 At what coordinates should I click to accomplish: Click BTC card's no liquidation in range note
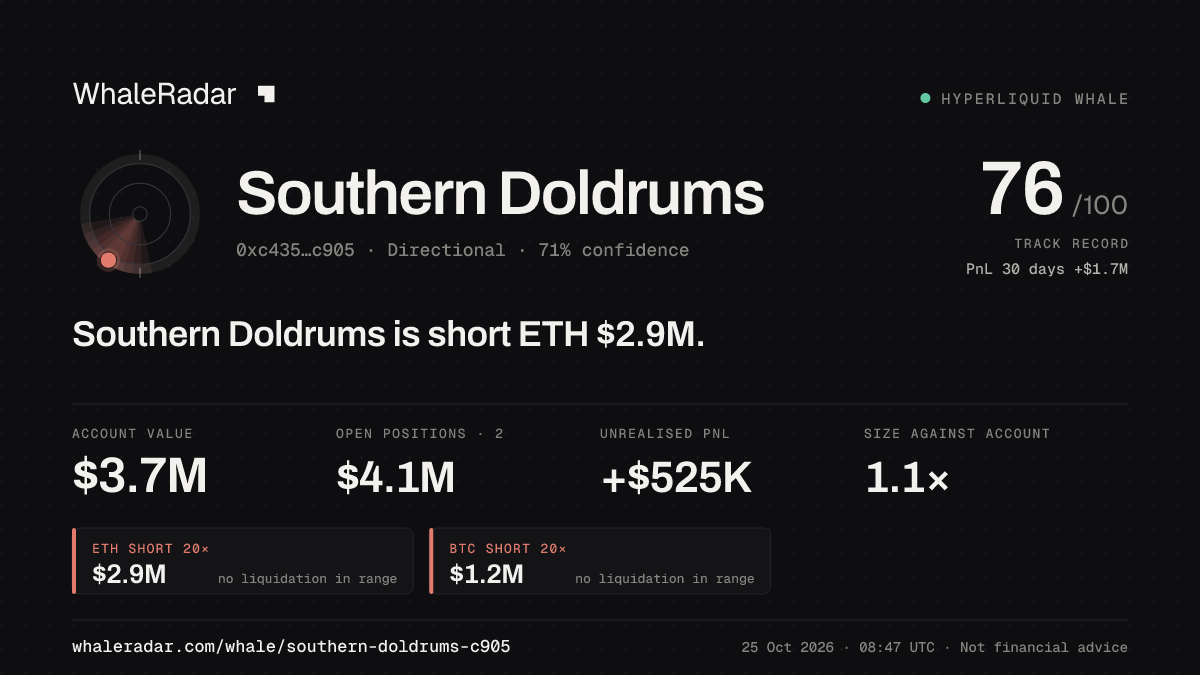(x=664, y=578)
